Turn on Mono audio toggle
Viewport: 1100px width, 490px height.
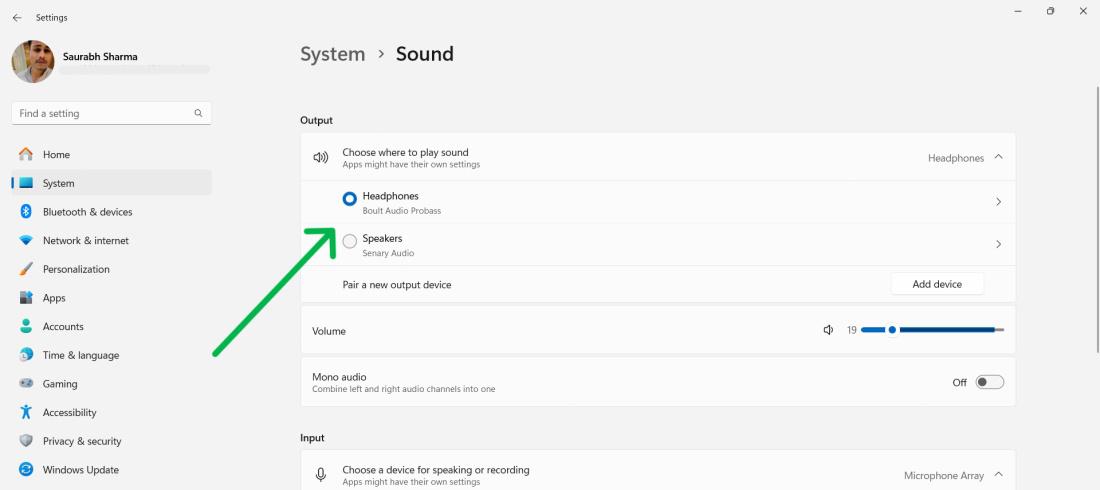(989, 382)
